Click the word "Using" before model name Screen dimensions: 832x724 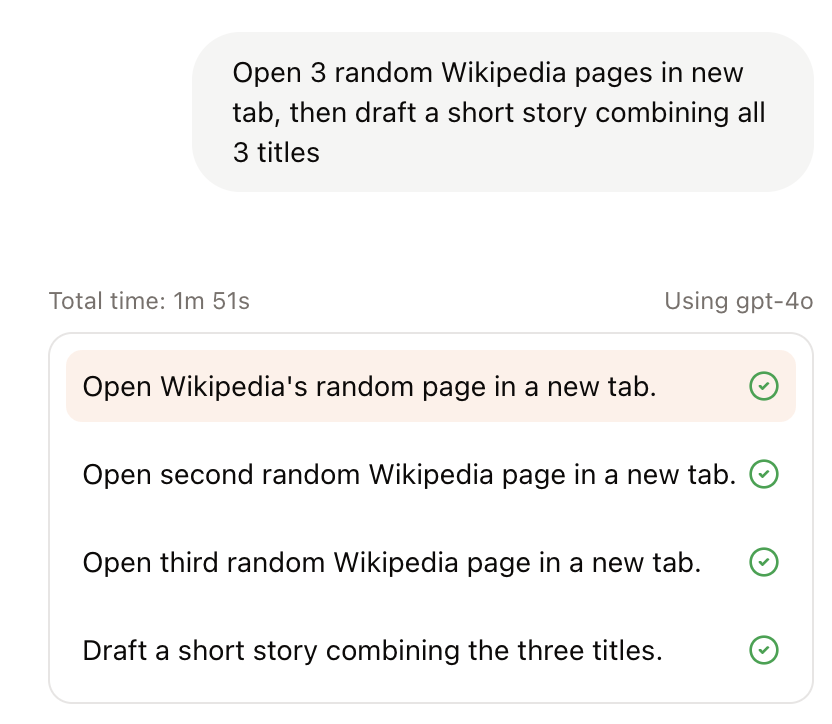(692, 301)
